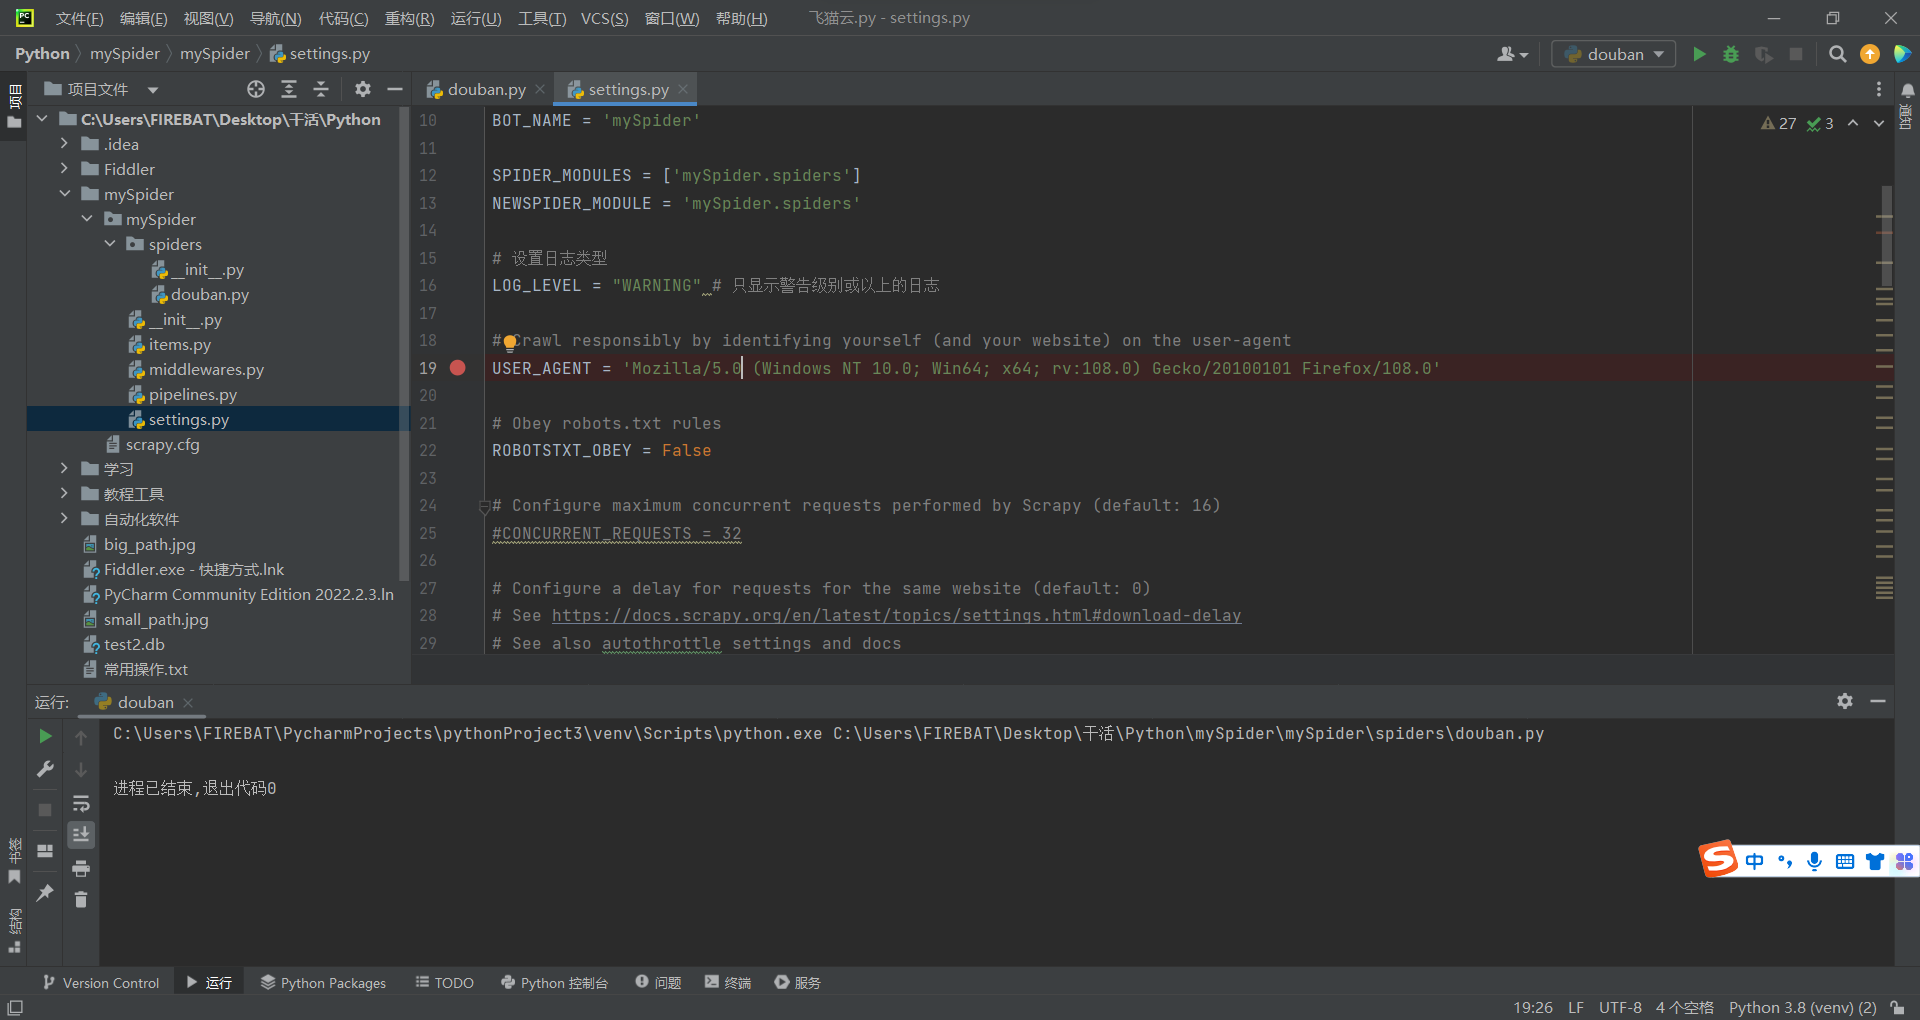Image resolution: width=1920 pixels, height=1020 pixels.
Task: Run the douban configuration with green play button
Action: click(1699, 54)
